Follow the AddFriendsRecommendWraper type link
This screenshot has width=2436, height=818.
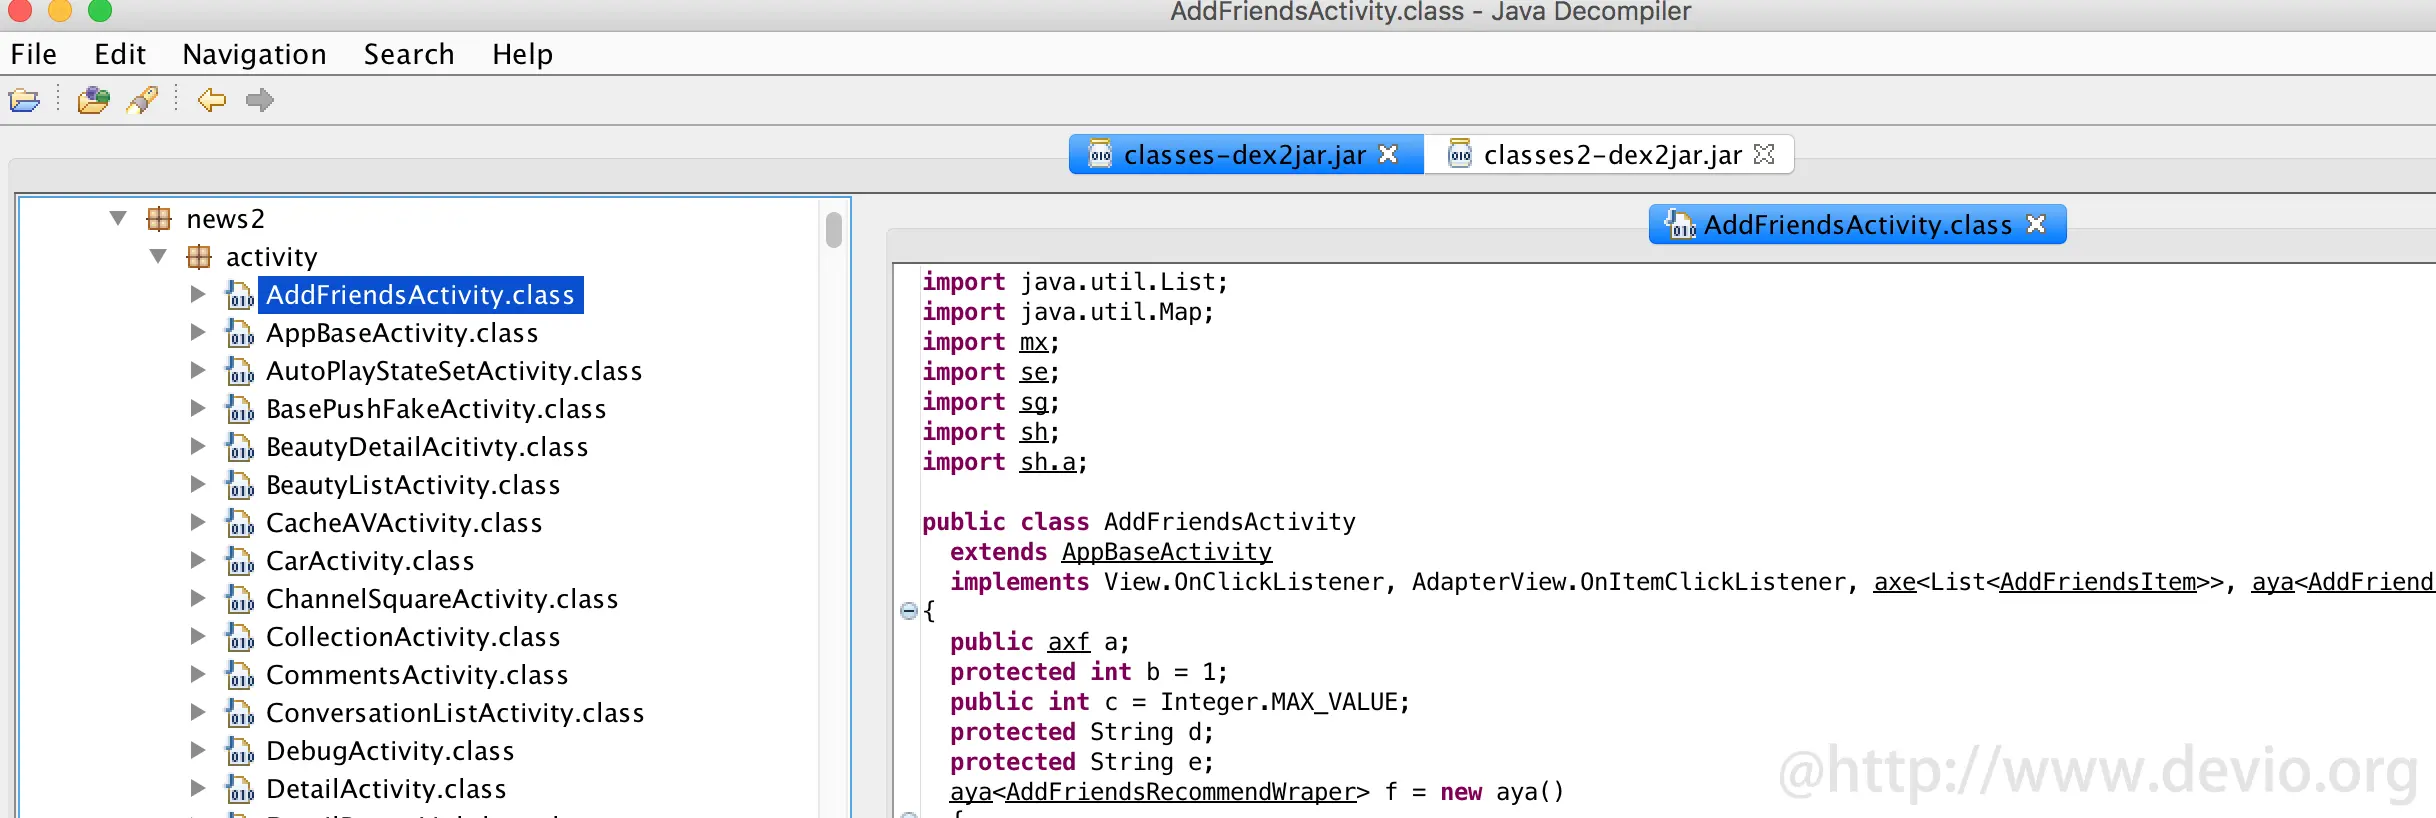click(1180, 792)
